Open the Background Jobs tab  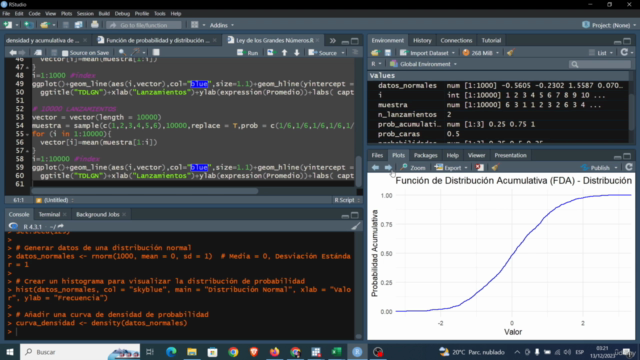point(98,214)
